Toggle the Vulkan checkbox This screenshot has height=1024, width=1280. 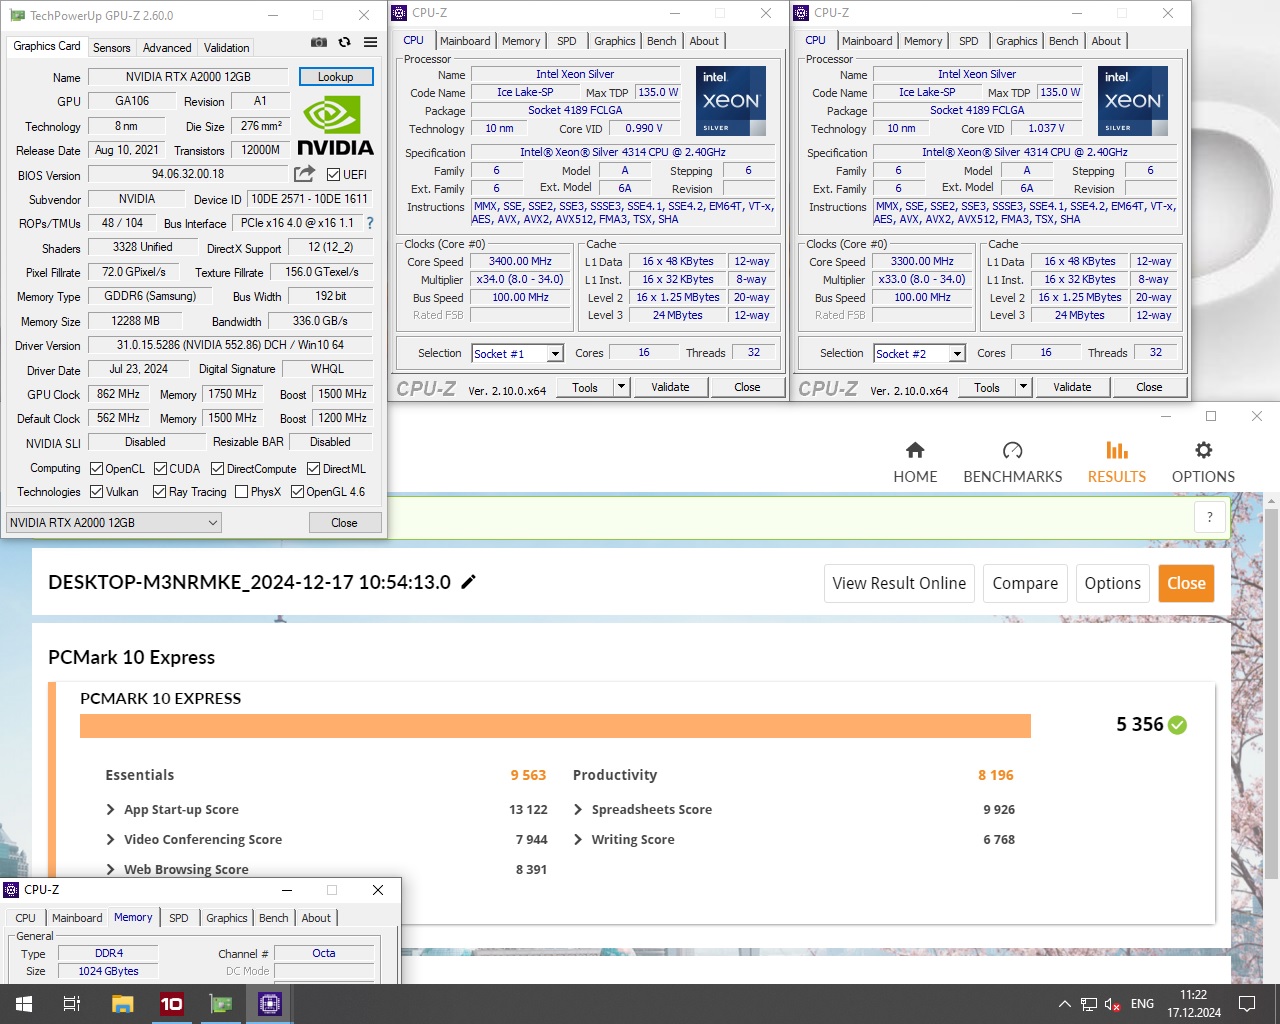96,491
